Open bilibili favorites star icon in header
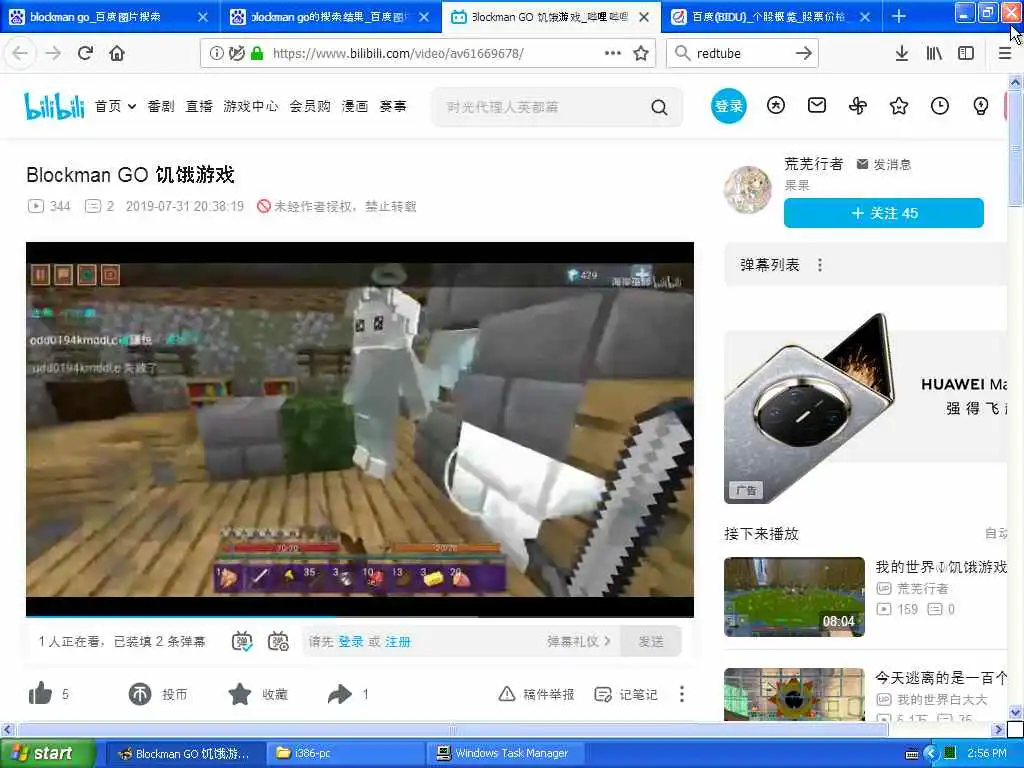Image resolution: width=1024 pixels, height=768 pixels. click(899, 105)
